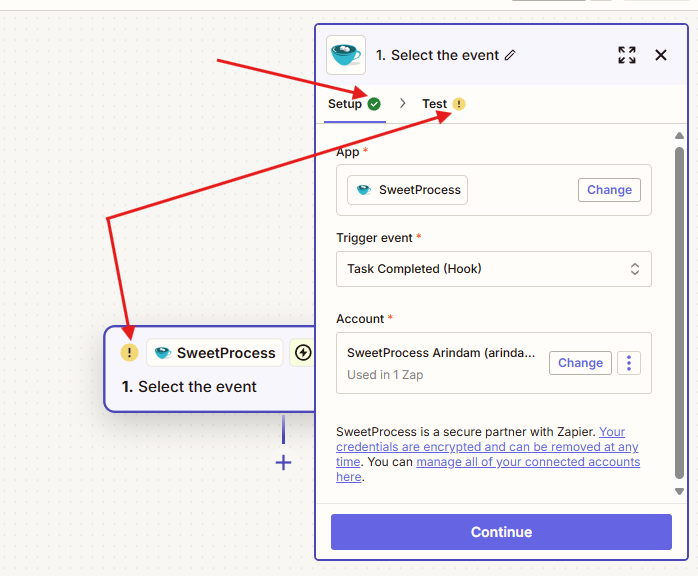This screenshot has height=576, width=698.
Task: Change the SweetProcess app
Action: 609,190
